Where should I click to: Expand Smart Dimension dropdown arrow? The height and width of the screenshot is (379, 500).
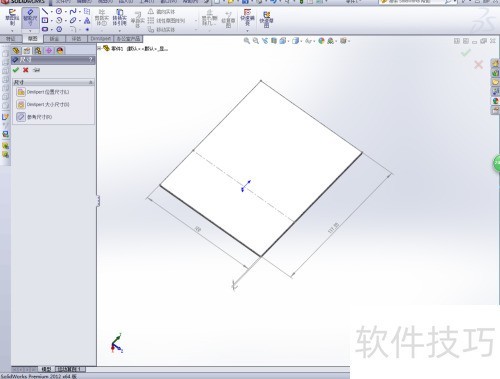(30, 30)
